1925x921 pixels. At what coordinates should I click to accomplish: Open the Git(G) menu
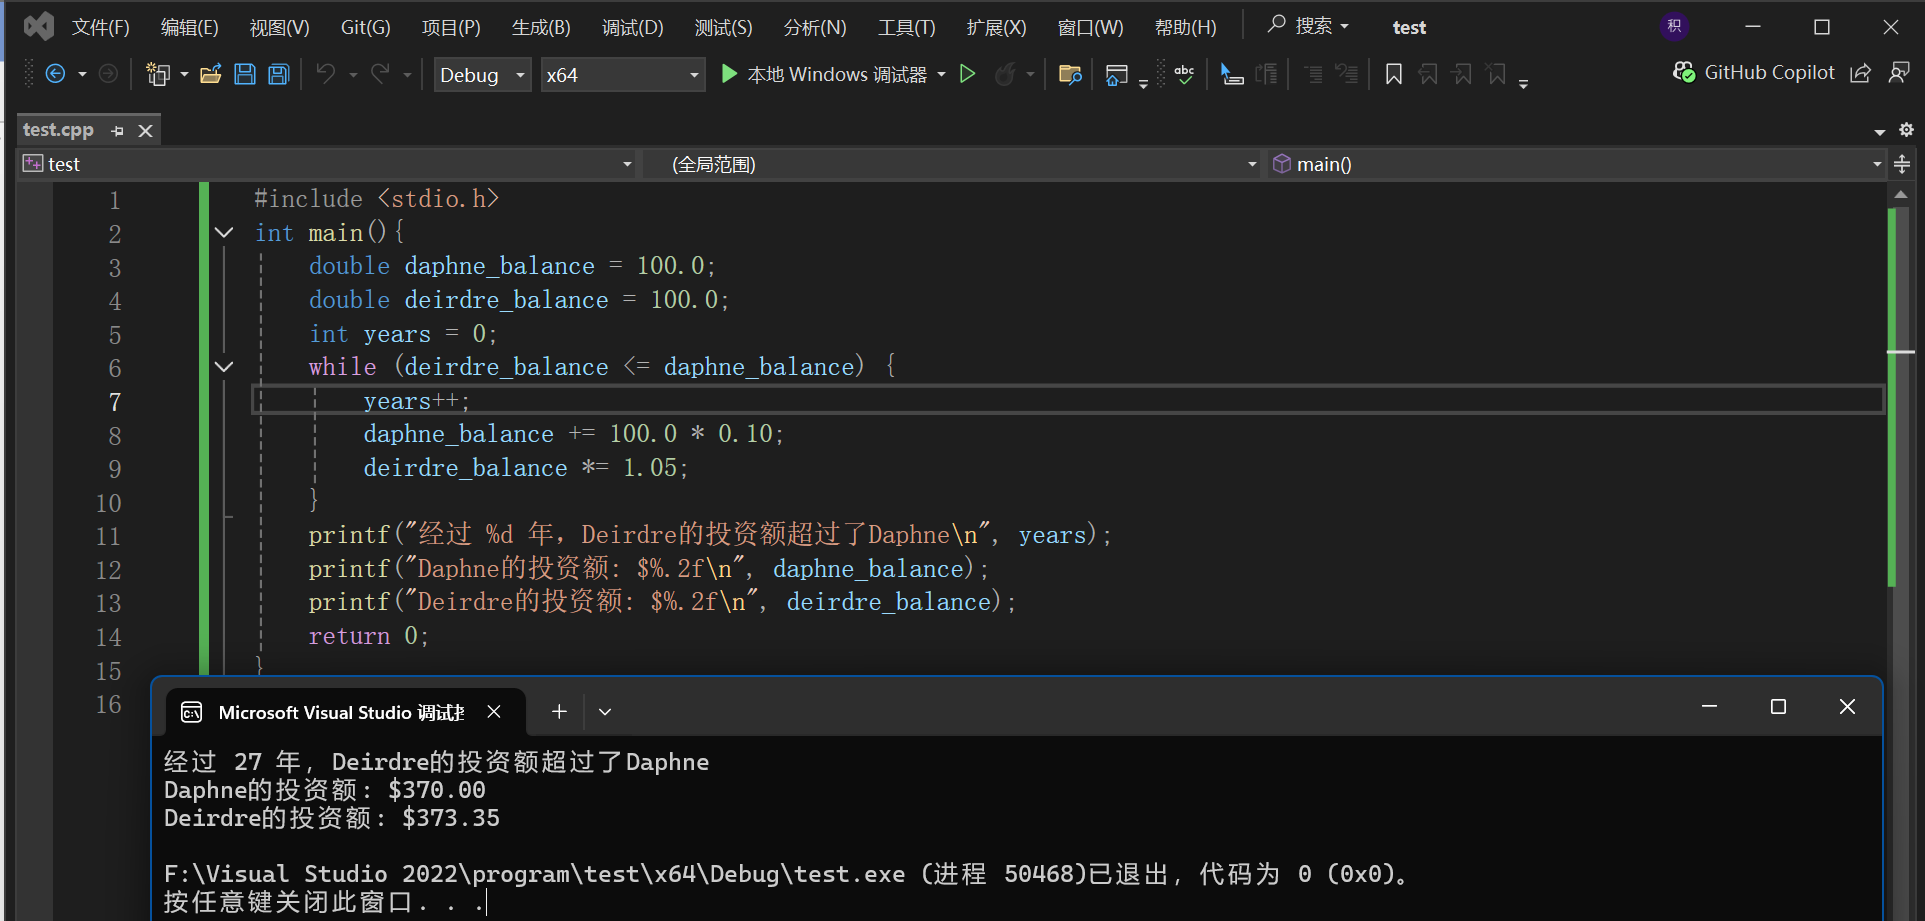pyautogui.click(x=366, y=27)
